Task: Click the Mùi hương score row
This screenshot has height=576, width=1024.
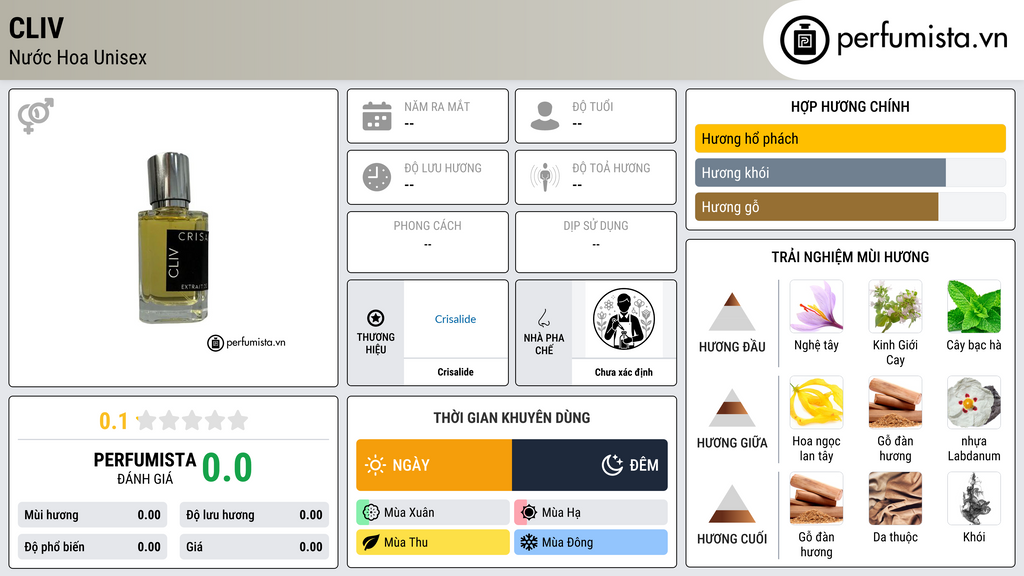Action: (92, 515)
